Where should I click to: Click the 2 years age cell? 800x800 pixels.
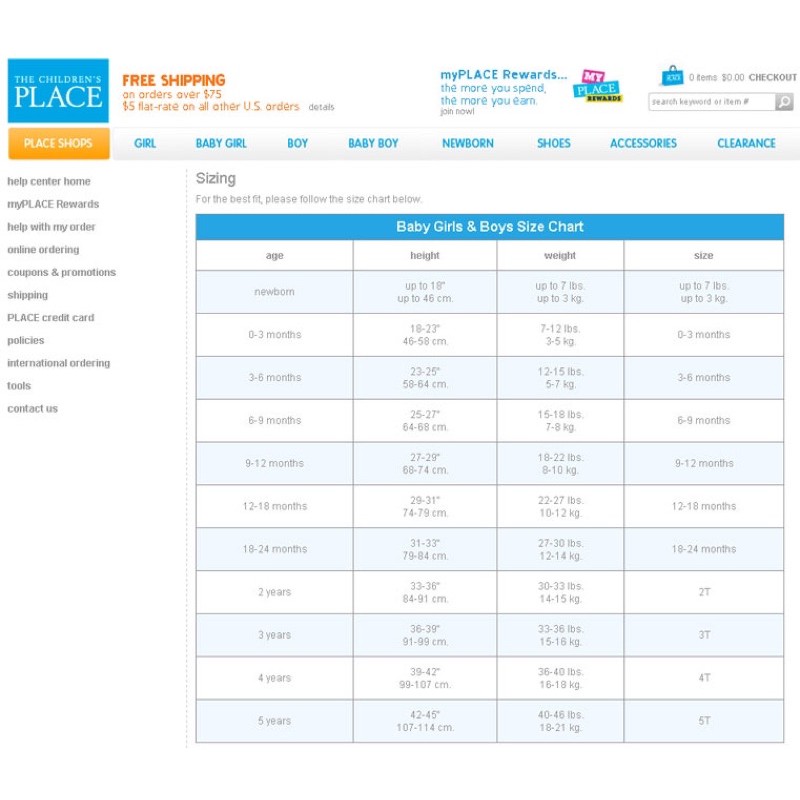tap(274, 592)
